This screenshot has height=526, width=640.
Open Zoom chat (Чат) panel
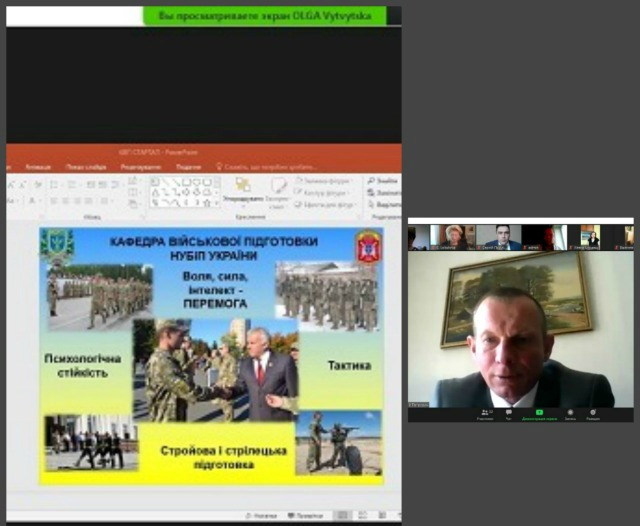(509, 414)
